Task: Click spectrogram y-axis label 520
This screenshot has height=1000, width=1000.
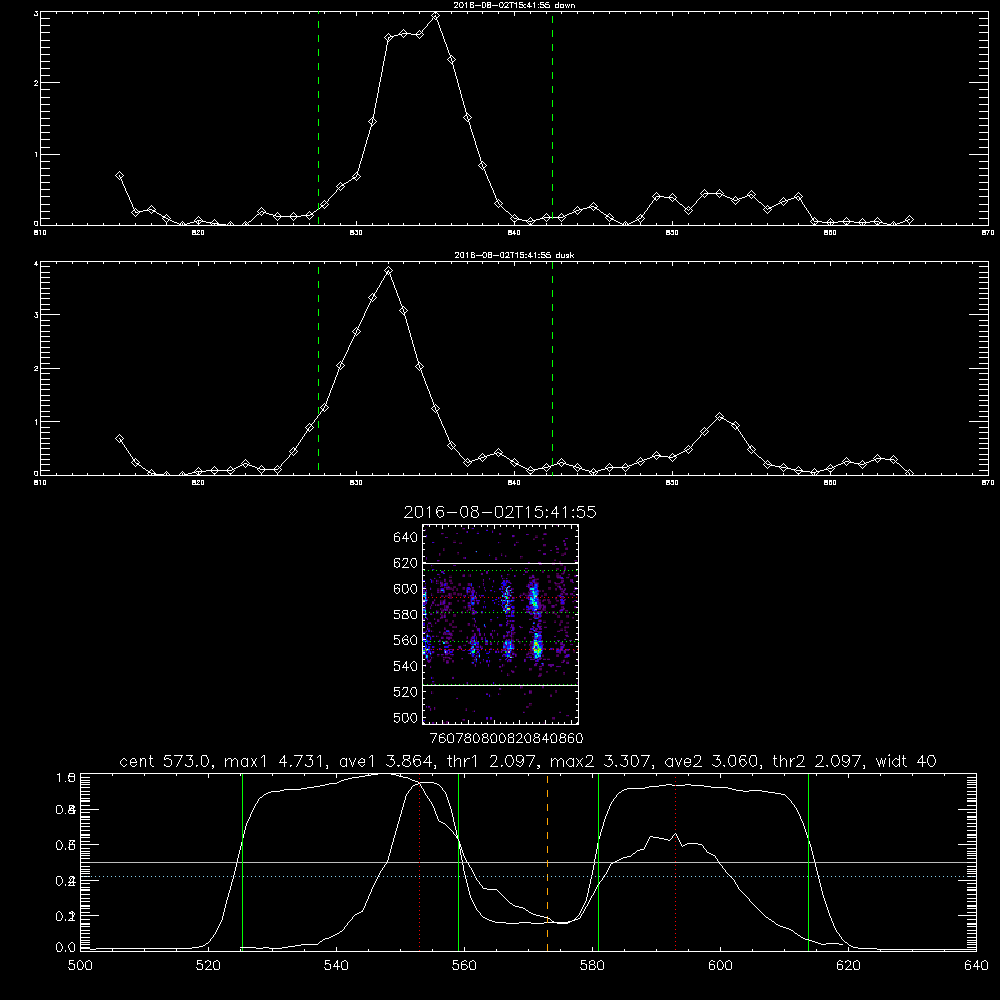Action: coord(406,692)
